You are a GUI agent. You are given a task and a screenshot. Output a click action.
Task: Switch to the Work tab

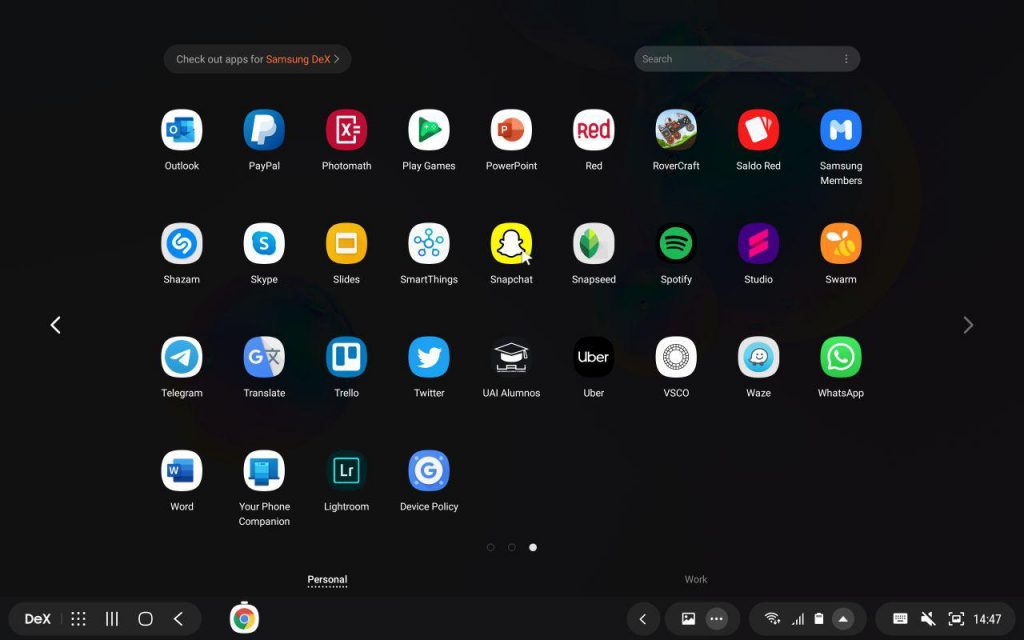[695, 579]
